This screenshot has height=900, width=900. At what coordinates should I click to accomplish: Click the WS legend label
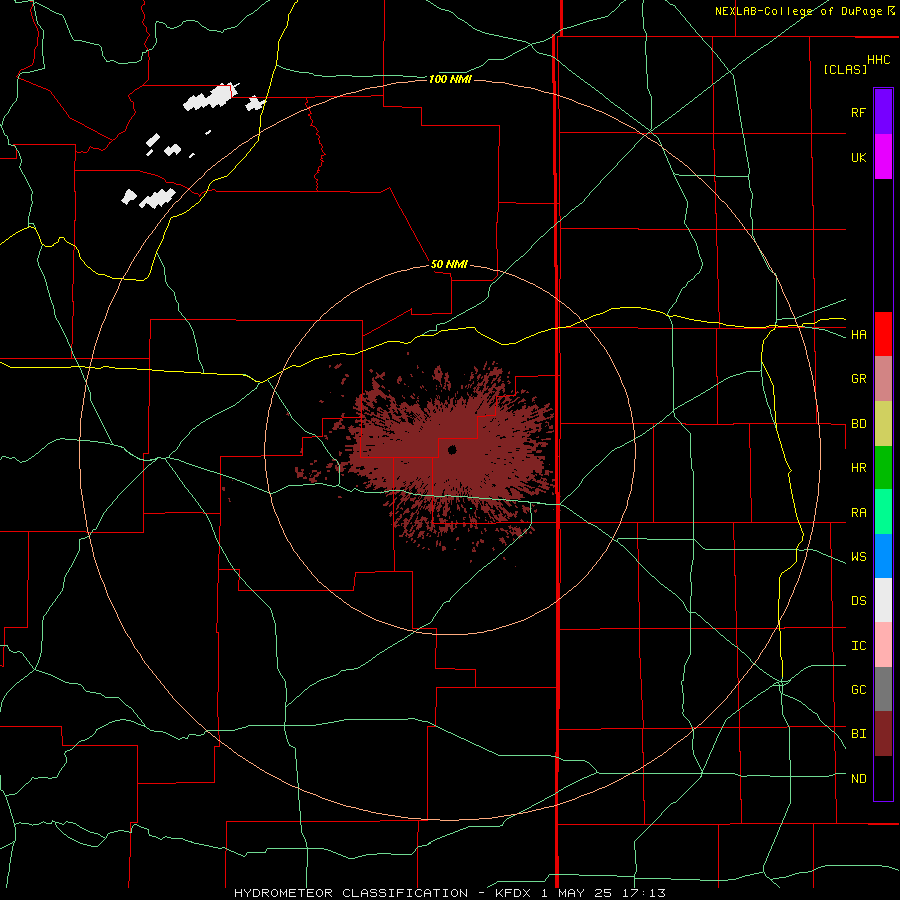point(858,557)
